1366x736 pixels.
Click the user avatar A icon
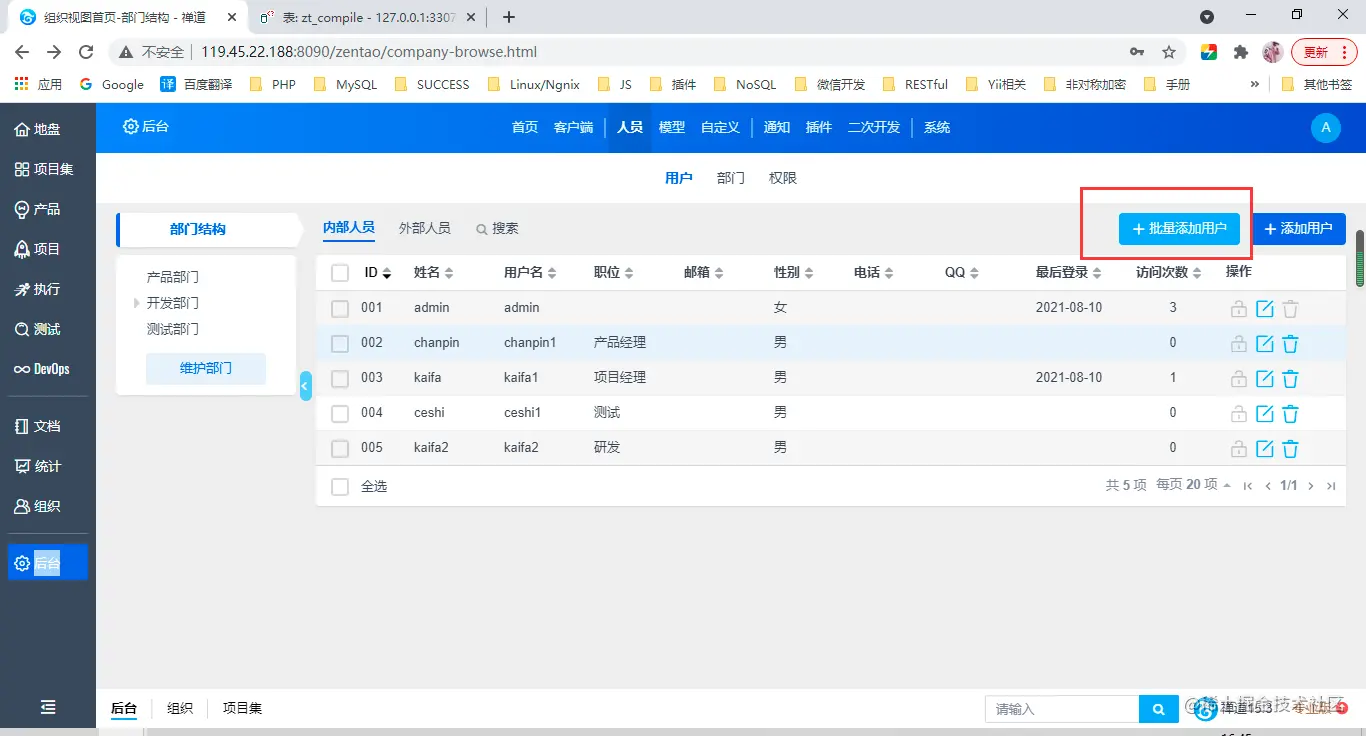pyautogui.click(x=1325, y=128)
